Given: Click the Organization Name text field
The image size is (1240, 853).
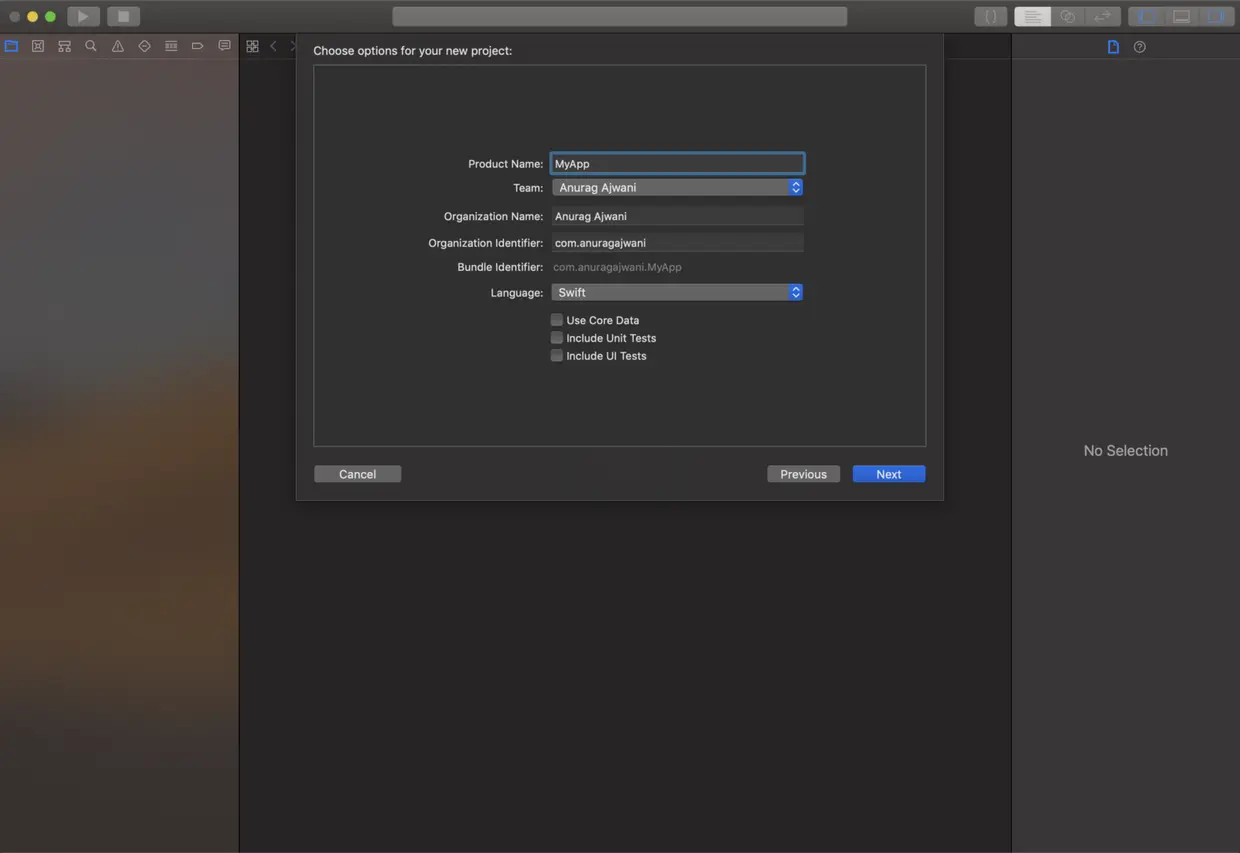Looking at the screenshot, I should coord(677,216).
